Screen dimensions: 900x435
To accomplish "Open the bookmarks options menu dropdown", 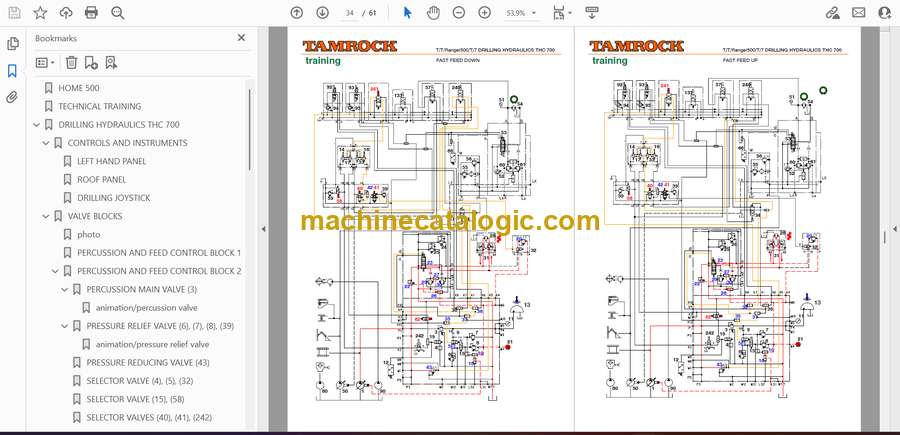I will 45,63.
